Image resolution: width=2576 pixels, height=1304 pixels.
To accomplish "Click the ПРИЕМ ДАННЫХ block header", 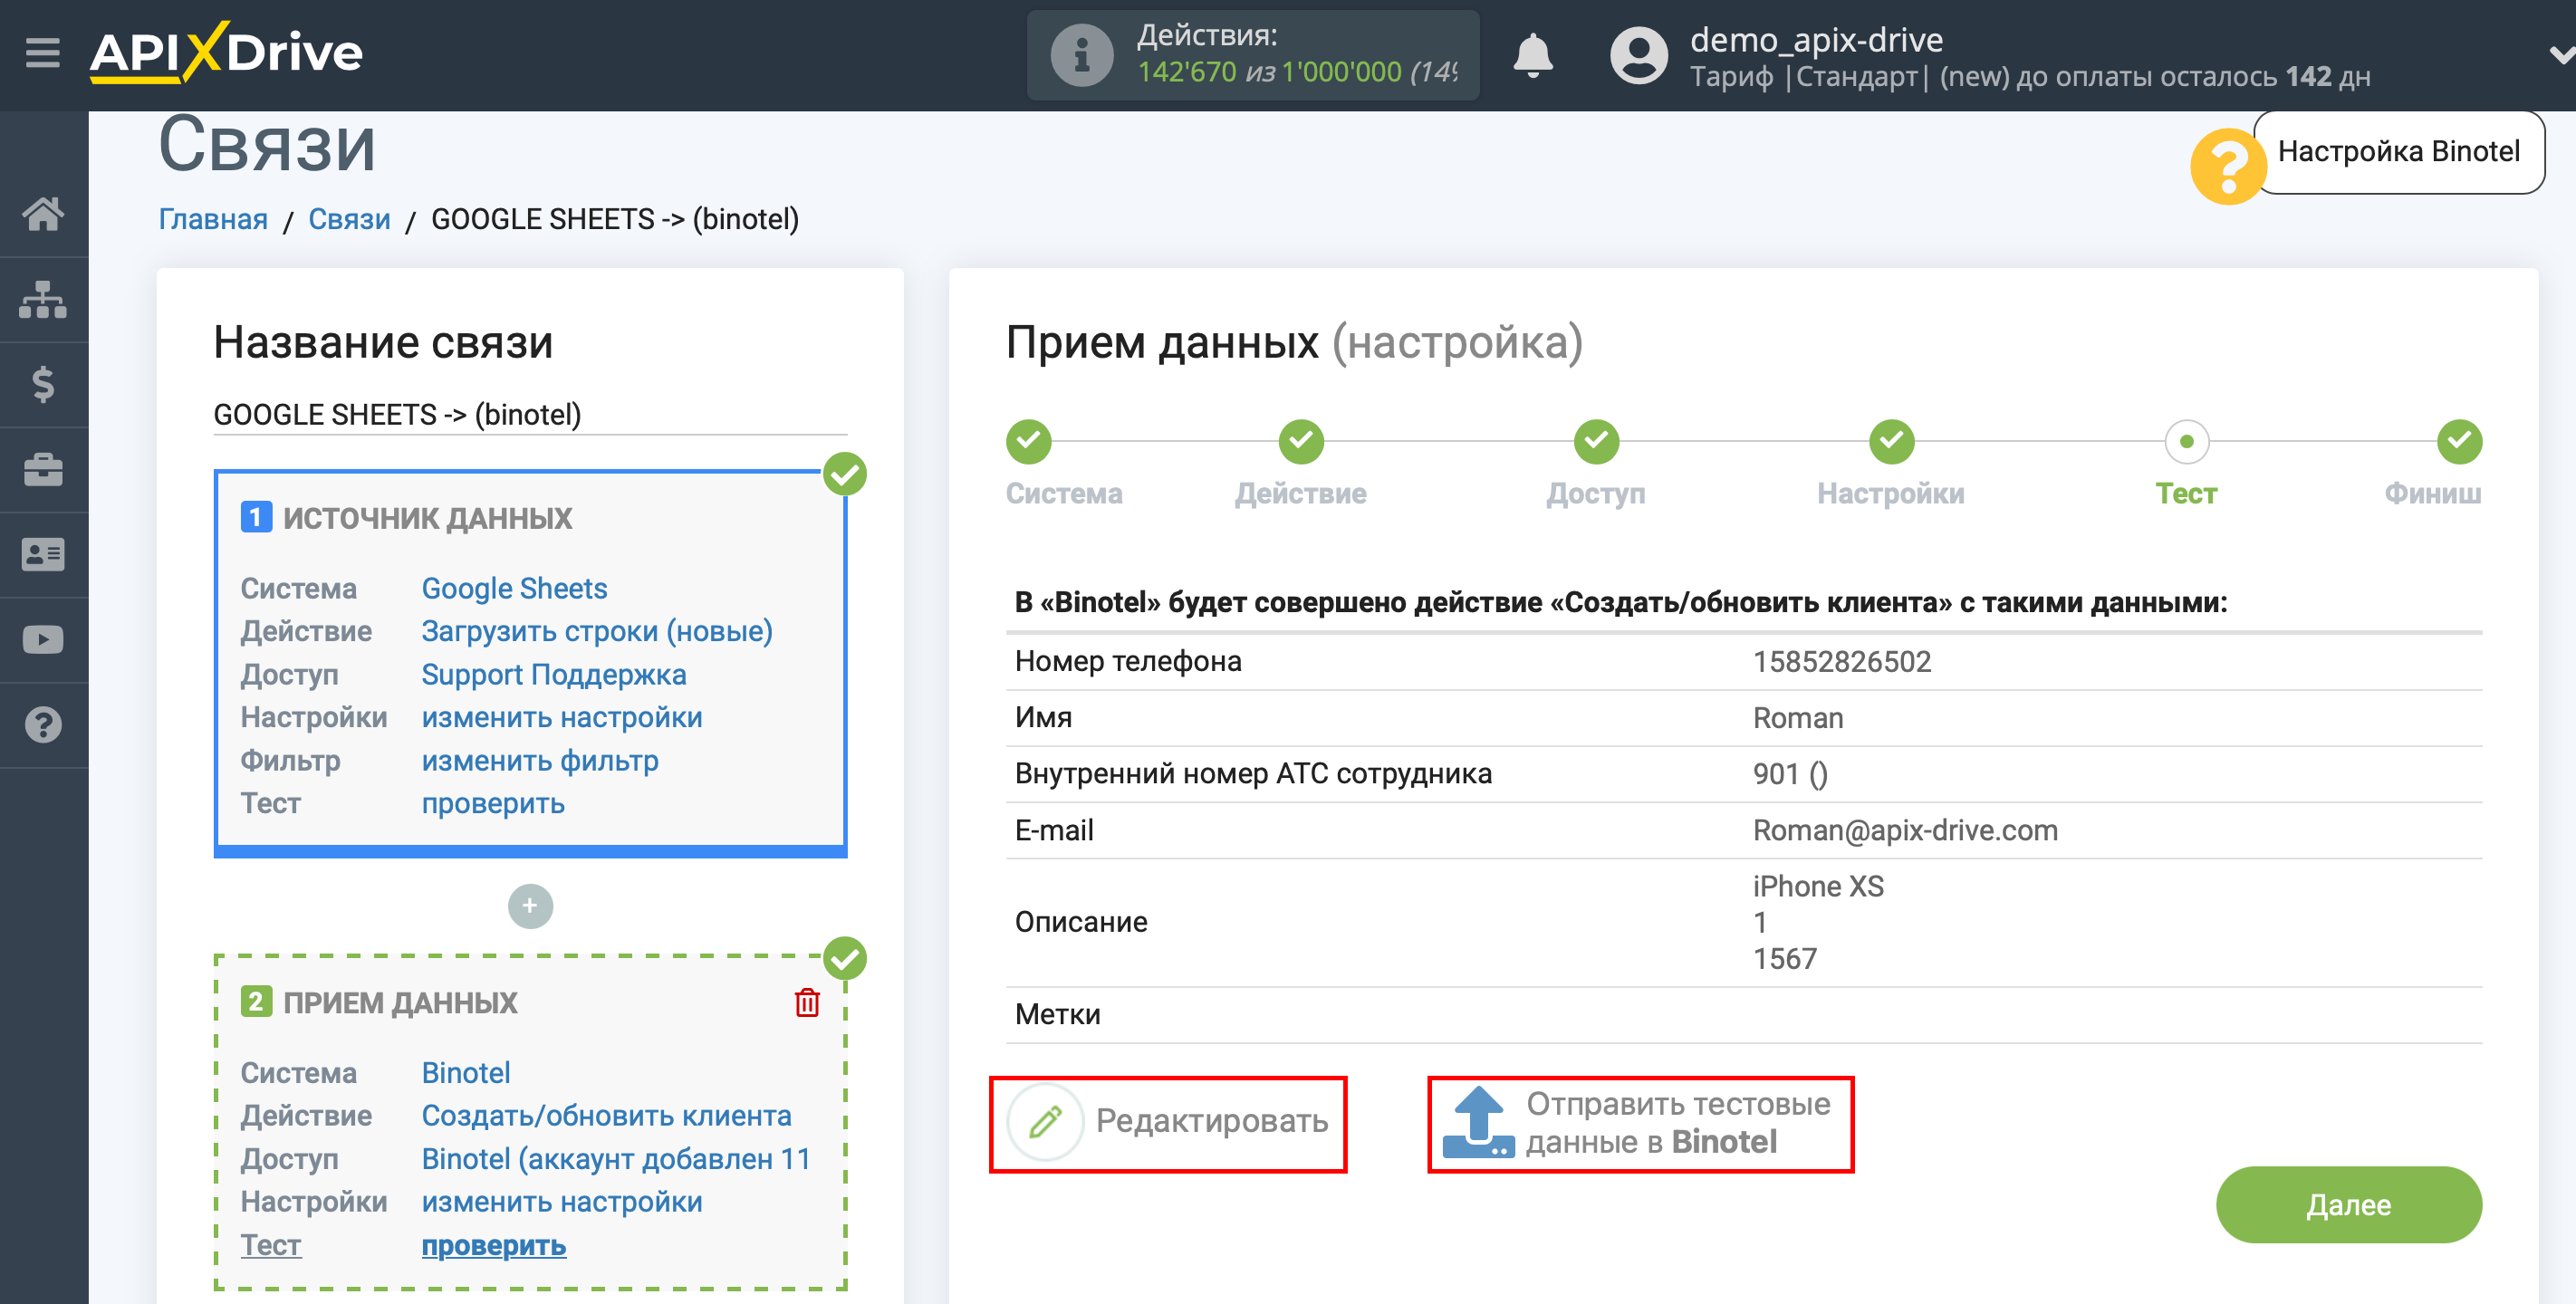I will [400, 1002].
